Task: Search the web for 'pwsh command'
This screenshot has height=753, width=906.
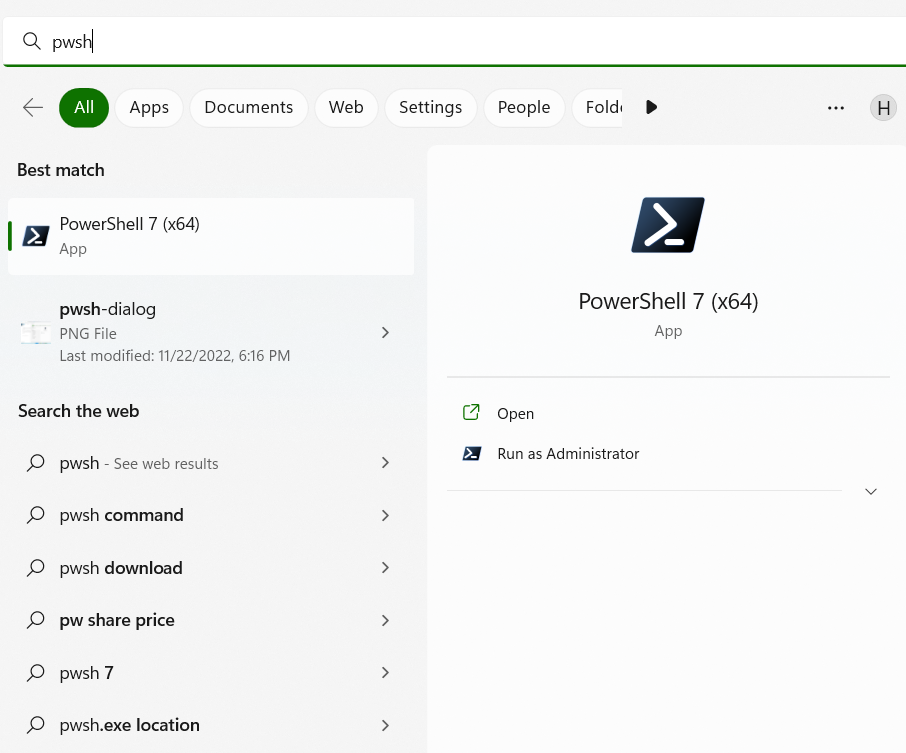Action: (211, 515)
